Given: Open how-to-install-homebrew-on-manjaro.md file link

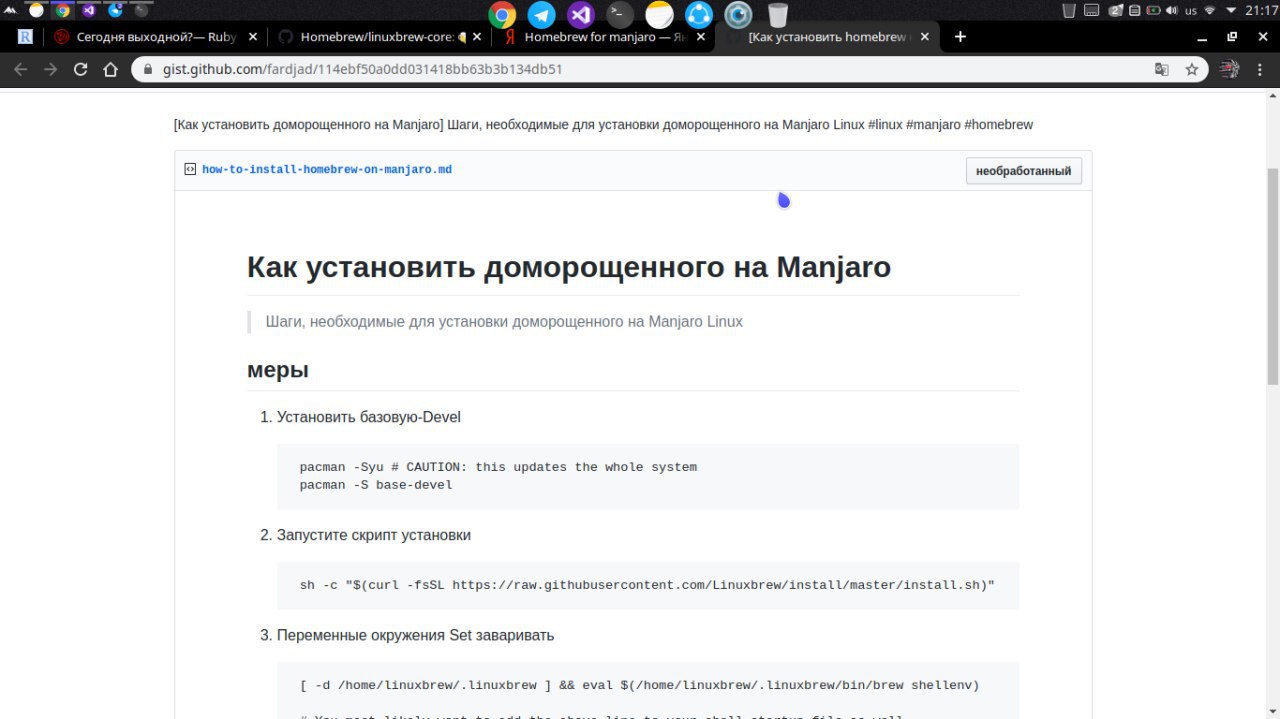Looking at the screenshot, I should (326, 170).
